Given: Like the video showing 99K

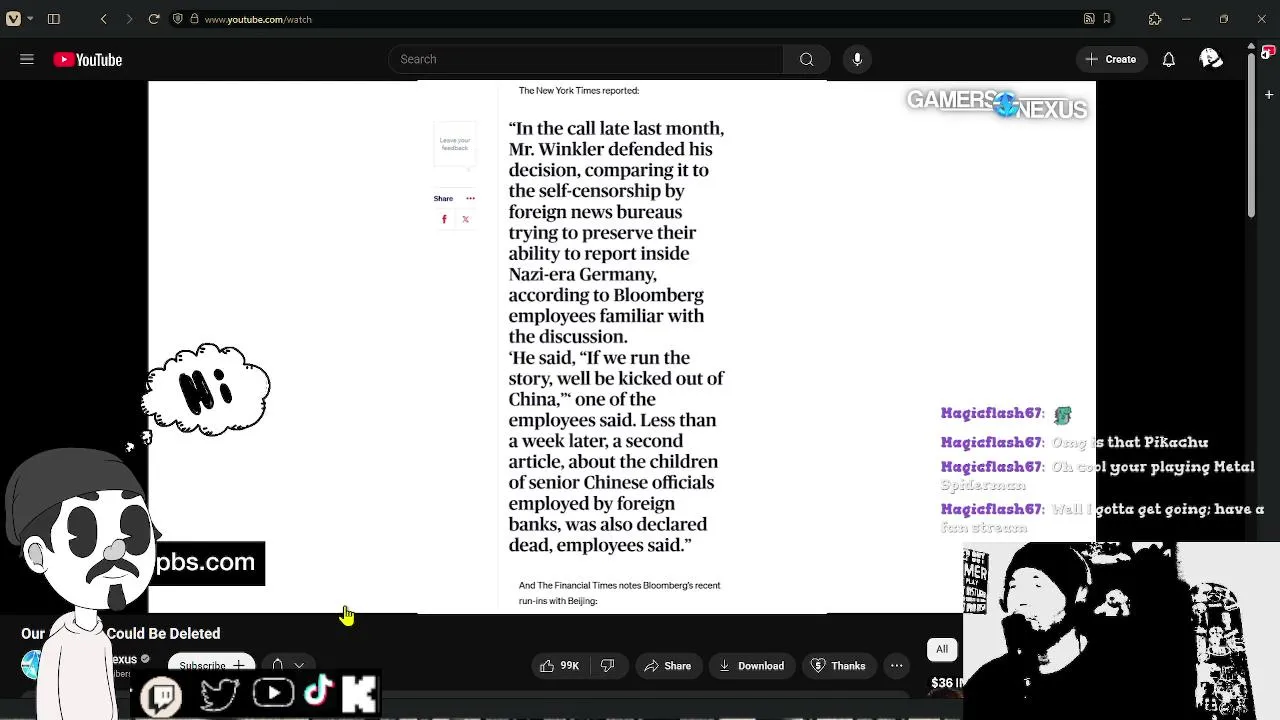Looking at the screenshot, I should [x=560, y=666].
